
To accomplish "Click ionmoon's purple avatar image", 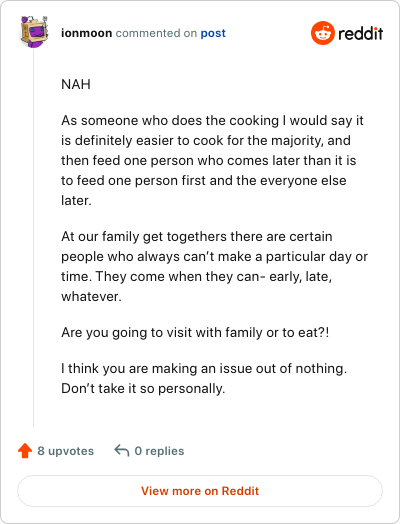I will pos(34,32).
